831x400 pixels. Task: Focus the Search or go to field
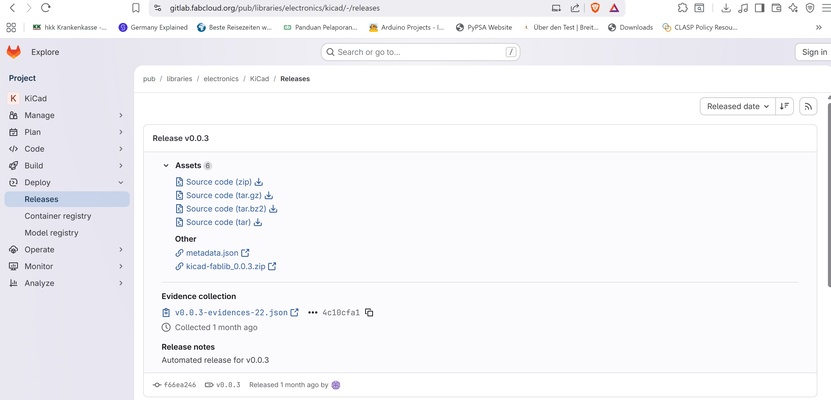click(x=420, y=52)
